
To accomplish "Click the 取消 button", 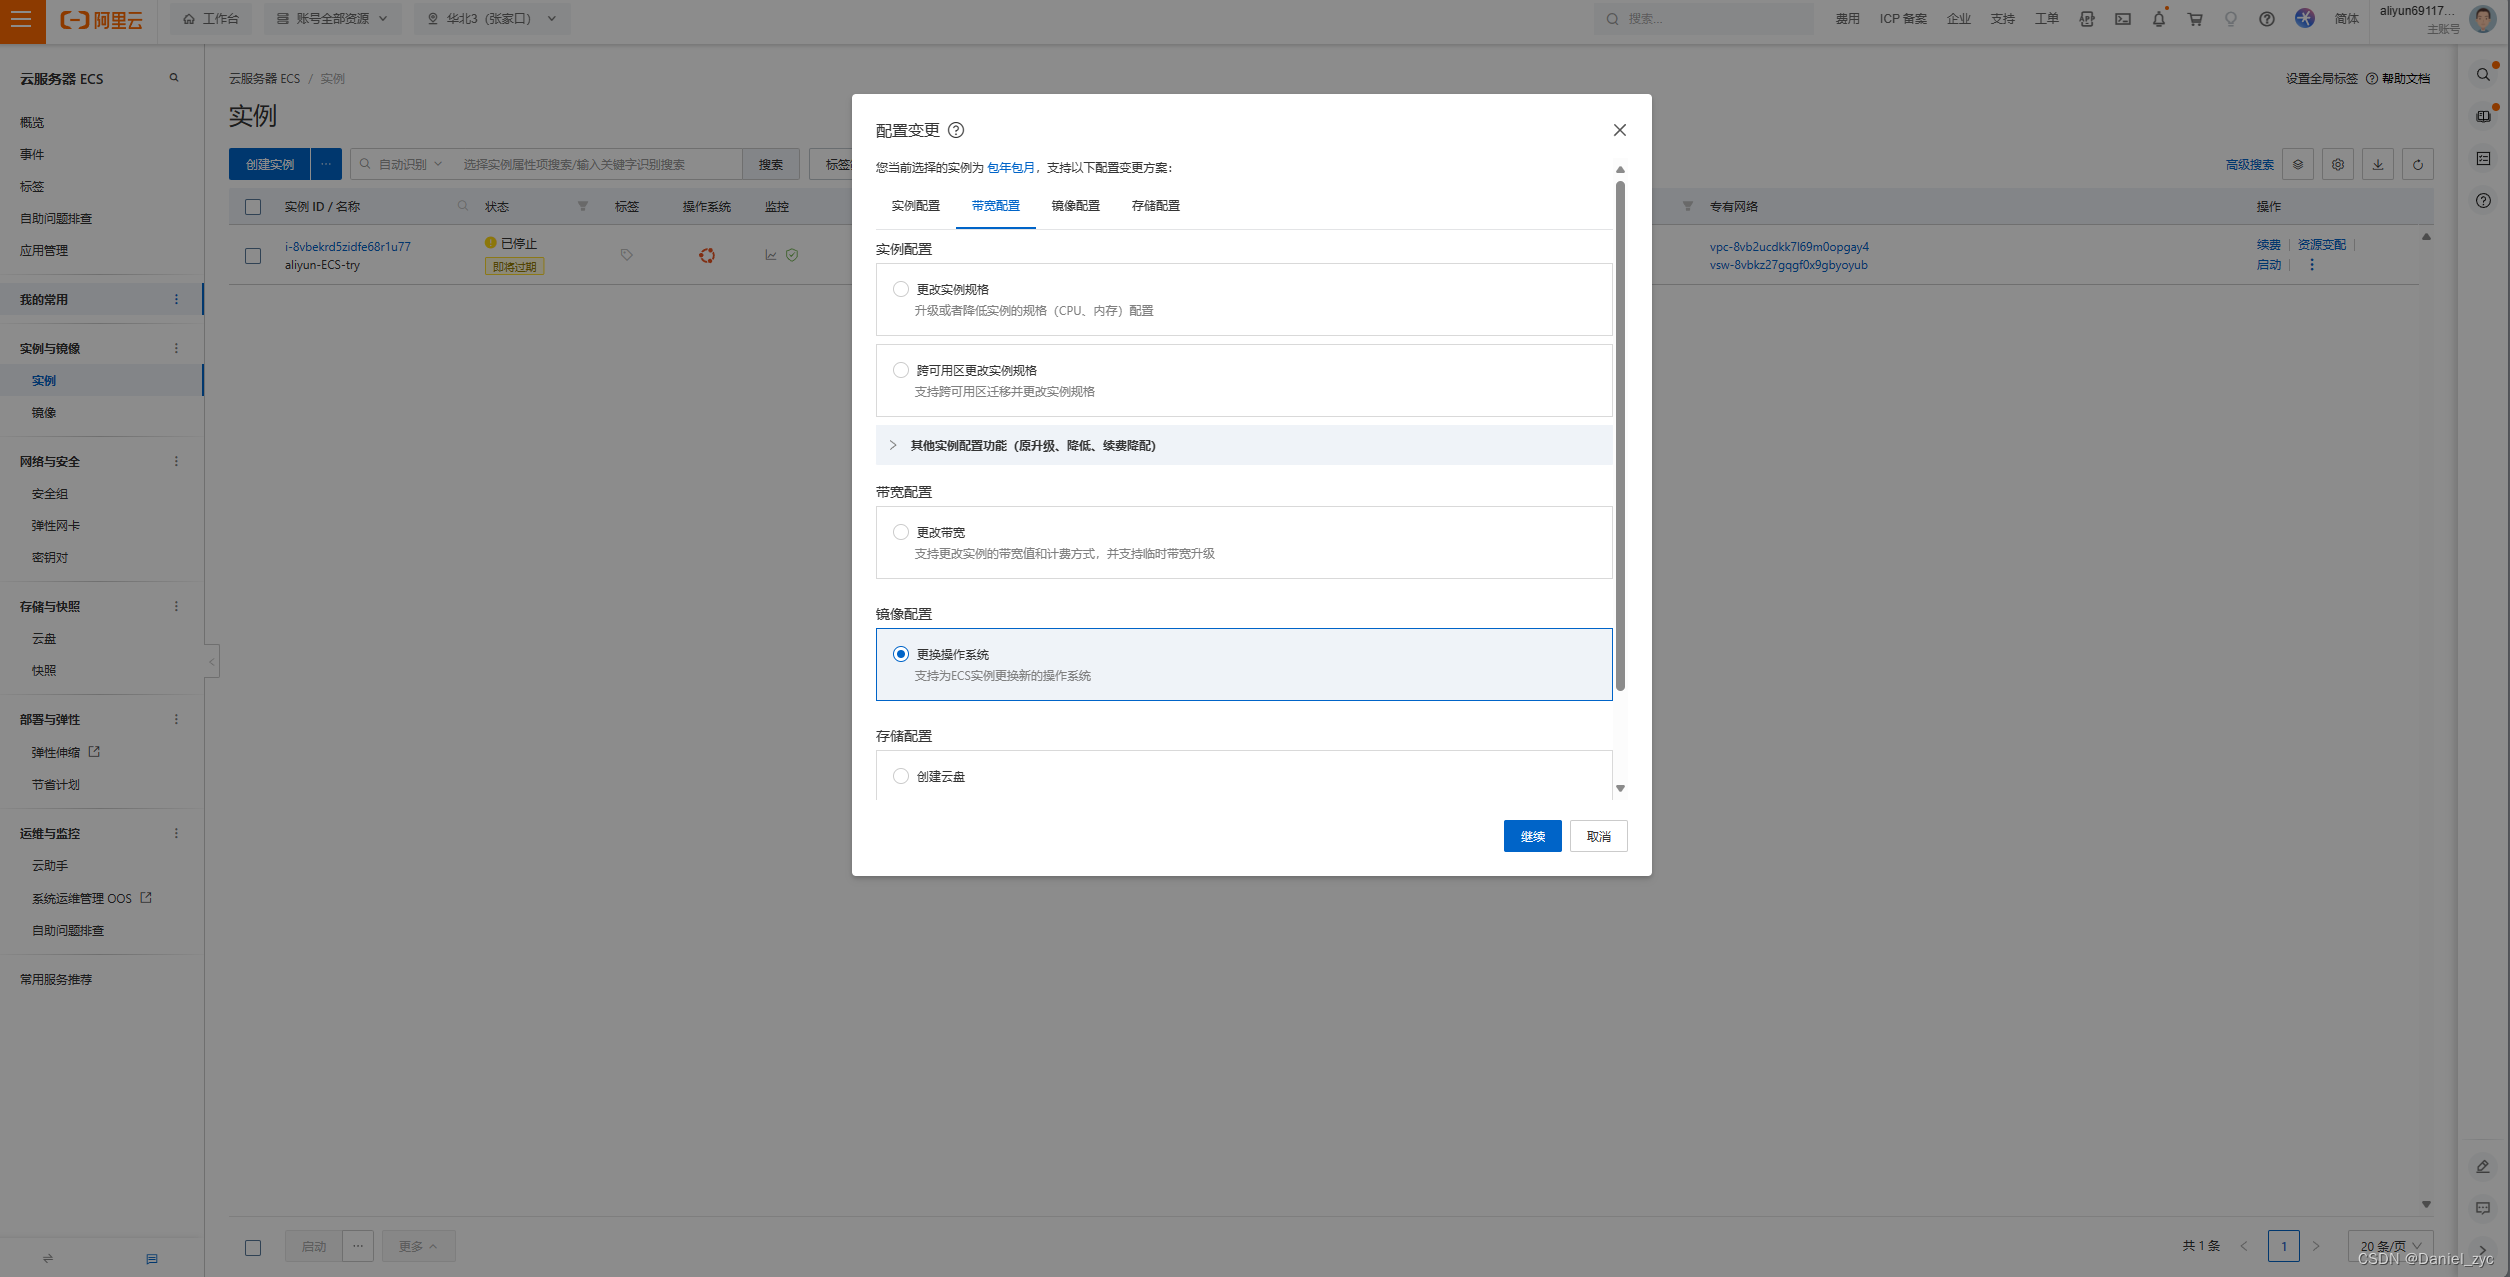I will click(1598, 836).
